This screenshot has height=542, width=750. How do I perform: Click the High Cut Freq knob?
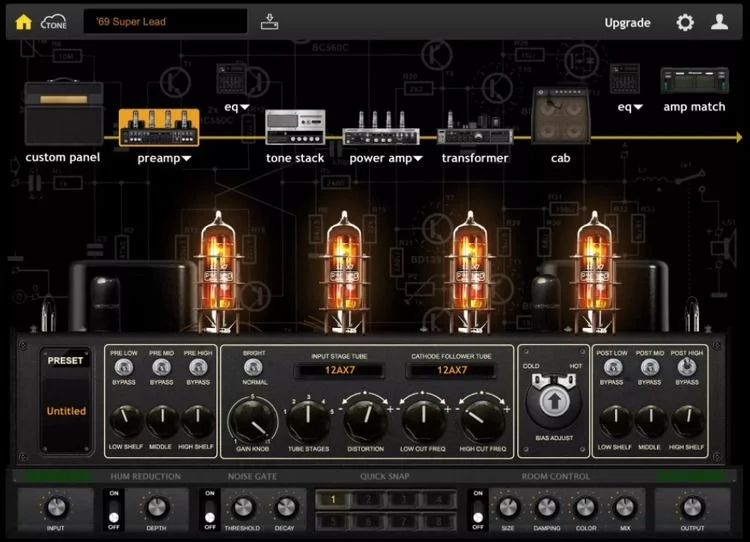click(x=482, y=421)
